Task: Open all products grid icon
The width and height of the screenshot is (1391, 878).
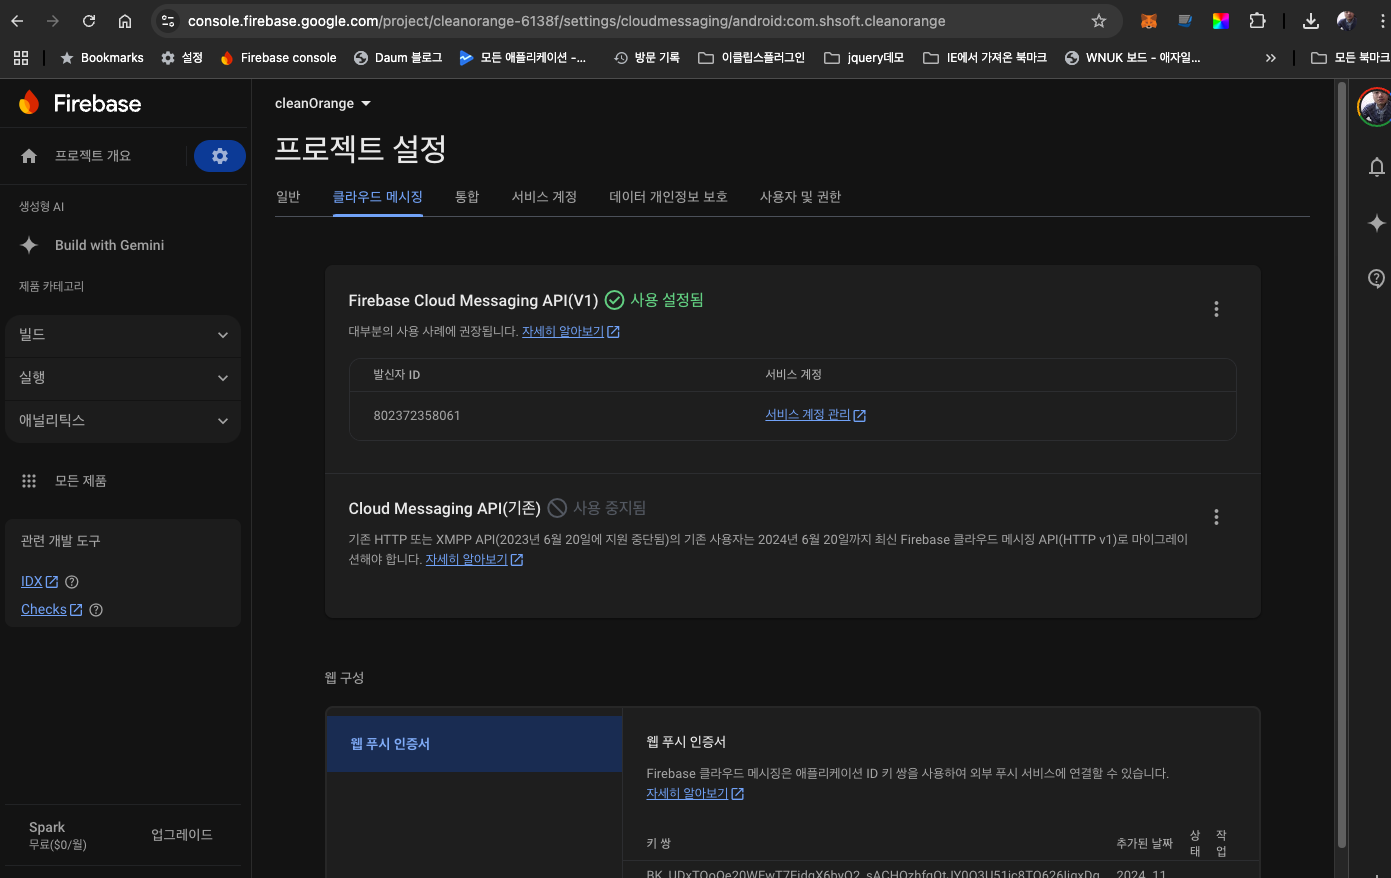Action: (29, 481)
